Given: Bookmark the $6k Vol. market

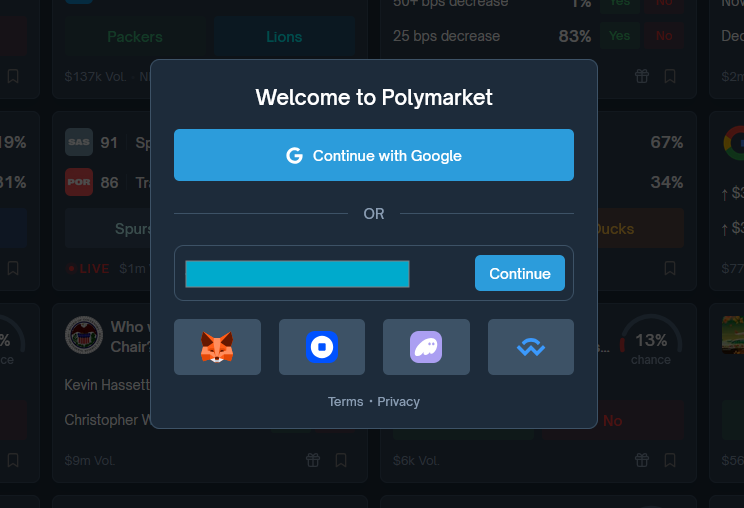Looking at the screenshot, I should (670, 460).
